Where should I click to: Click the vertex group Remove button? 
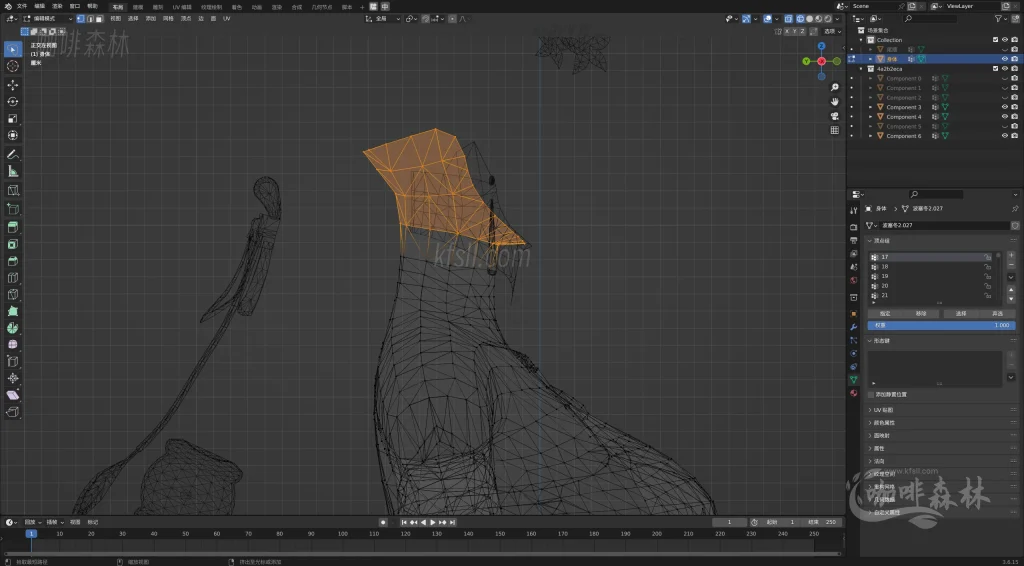[921, 313]
